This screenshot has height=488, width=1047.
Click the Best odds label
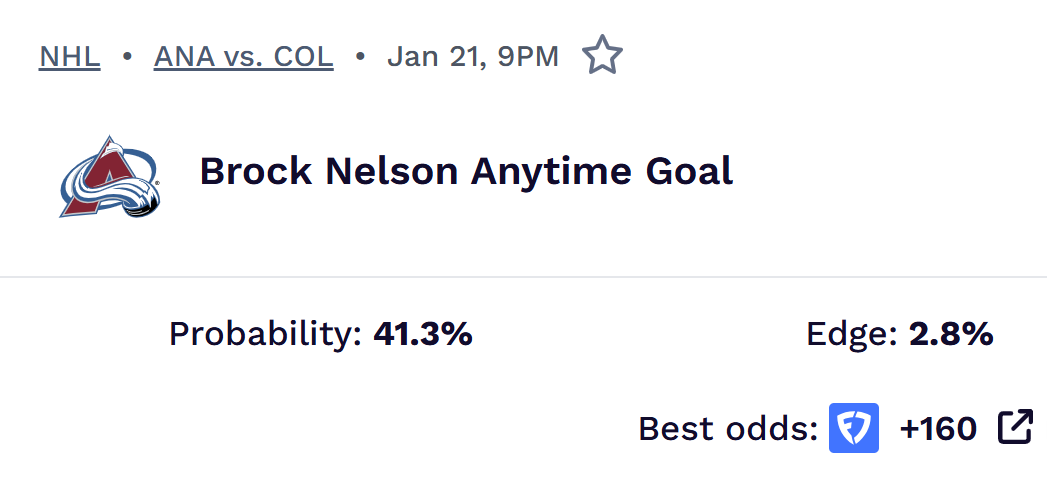728,428
